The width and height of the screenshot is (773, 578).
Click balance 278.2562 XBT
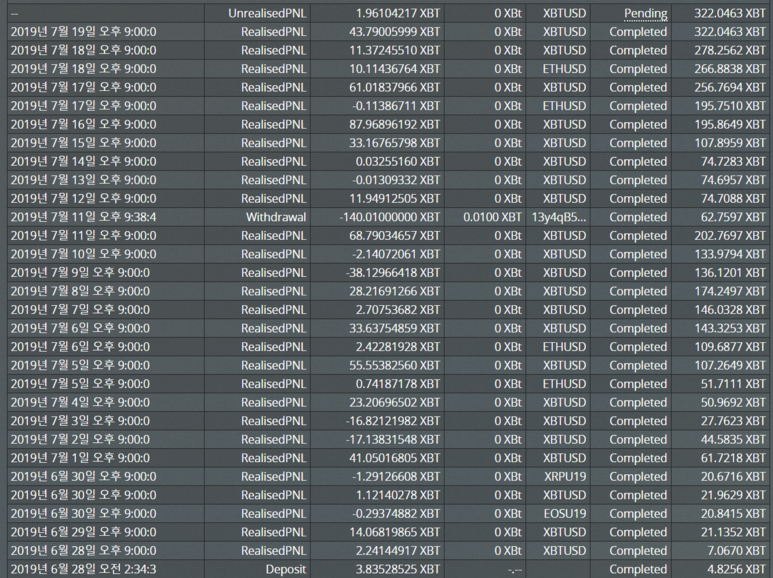(730, 50)
